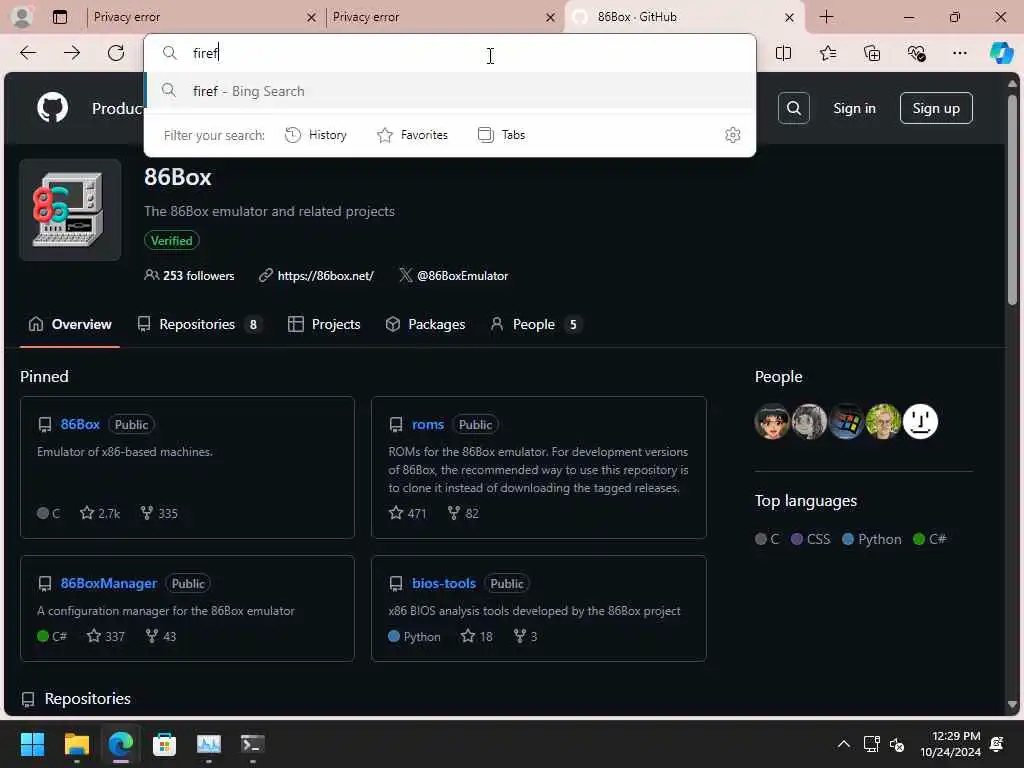The image size is (1024, 768).
Task: Open the 253 followers link
Action: coord(189,276)
